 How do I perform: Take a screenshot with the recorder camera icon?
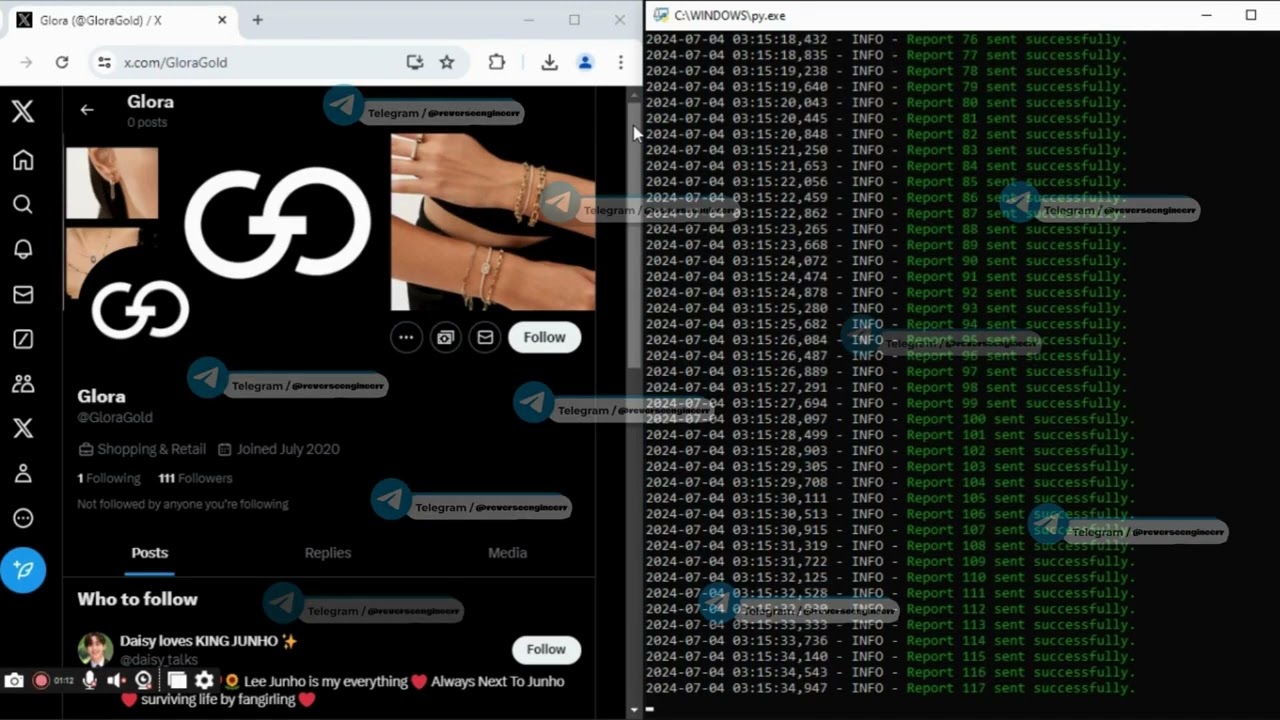14,680
